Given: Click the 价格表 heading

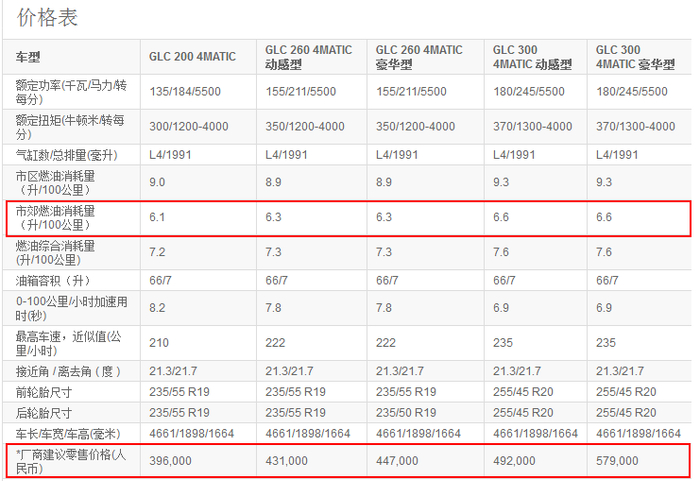Looking at the screenshot, I should (x=47, y=18).
